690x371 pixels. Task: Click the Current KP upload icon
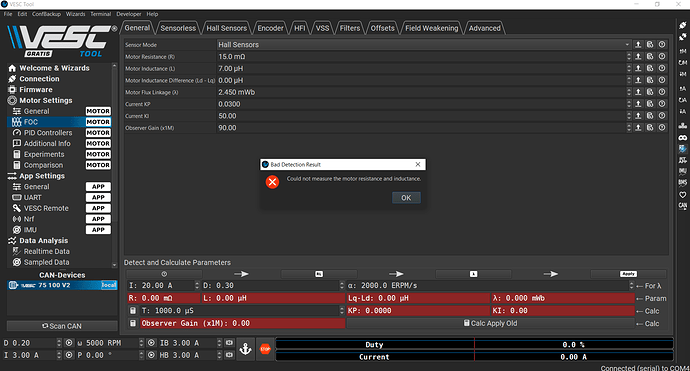click(638, 104)
